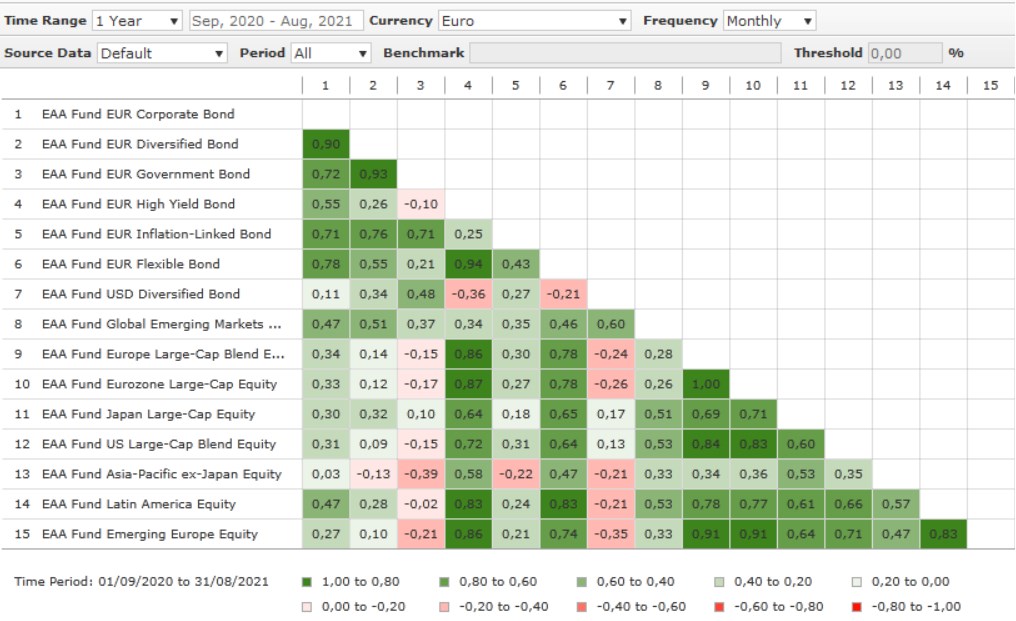Click the Threshold value field

pos(904,53)
